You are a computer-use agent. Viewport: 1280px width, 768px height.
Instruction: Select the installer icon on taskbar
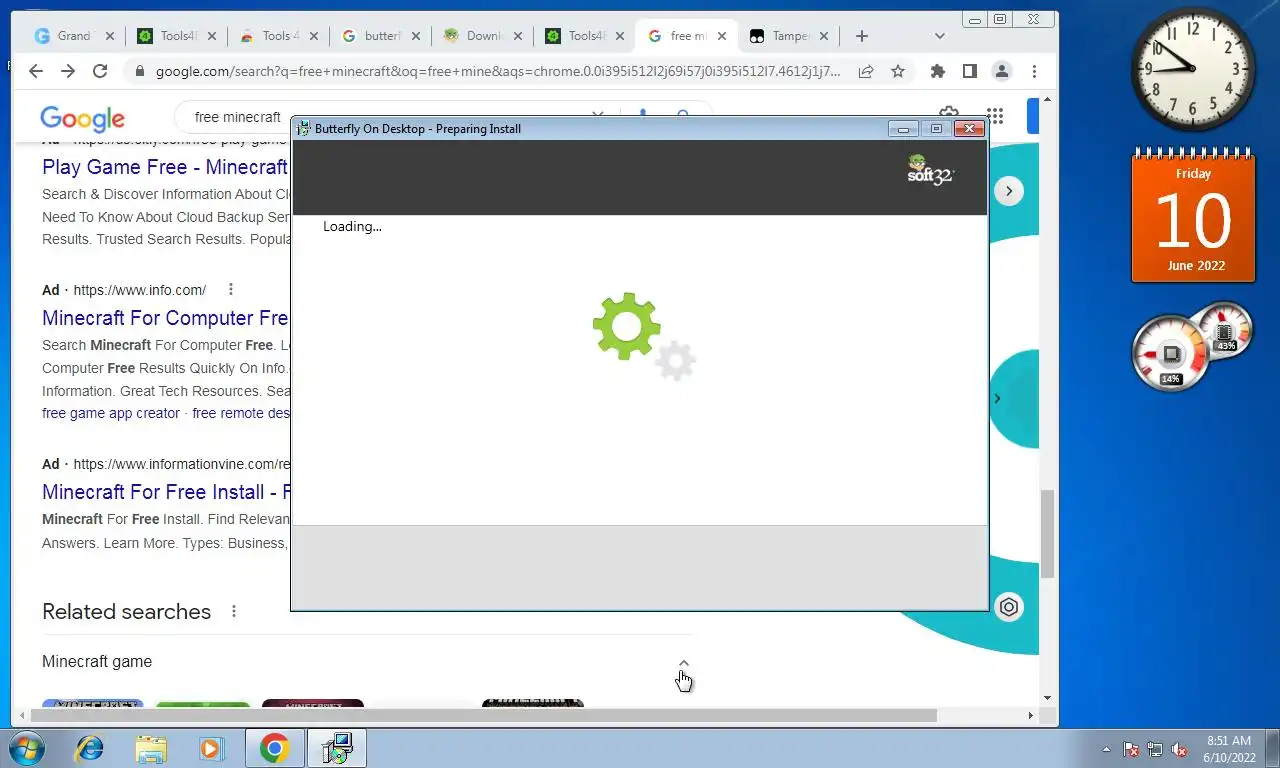[337, 748]
